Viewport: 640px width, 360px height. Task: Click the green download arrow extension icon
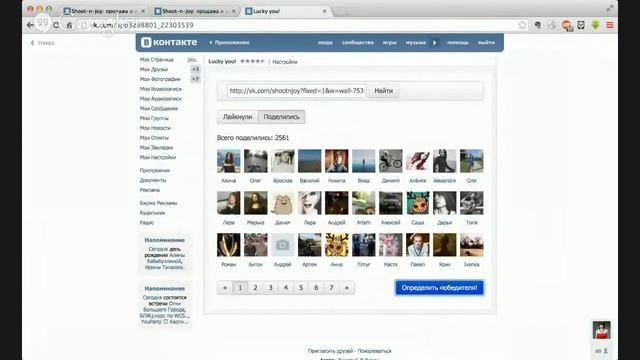pos(595,25)
